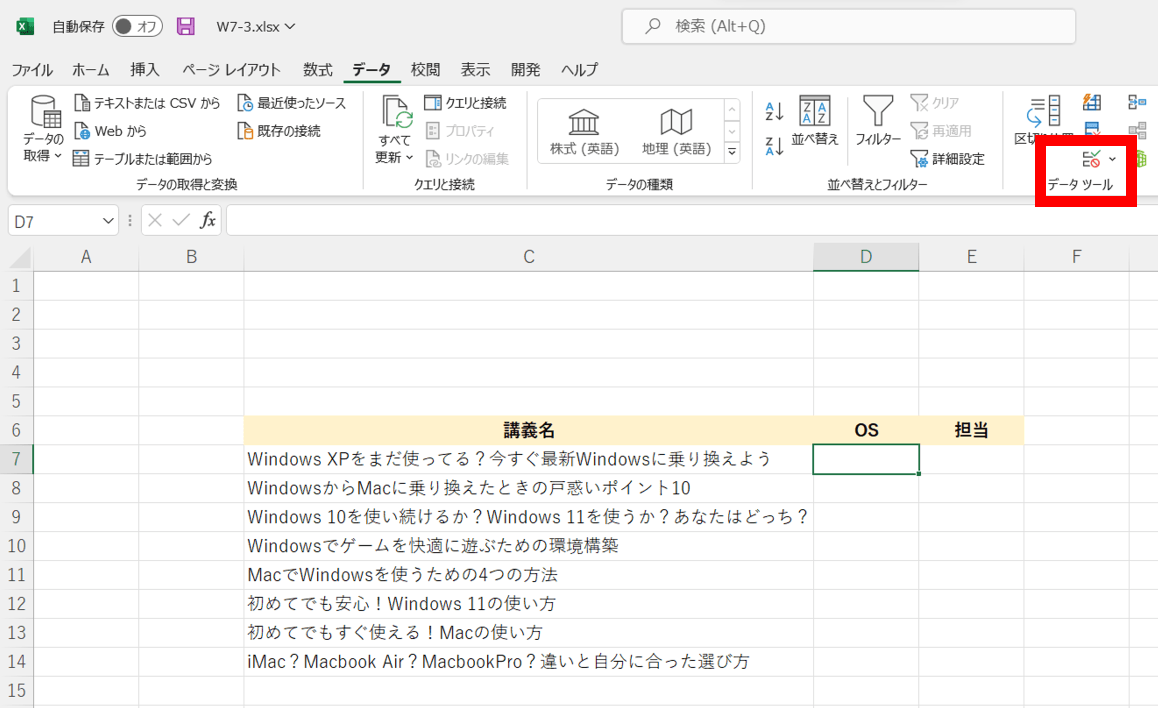Click the consolidate data icon
This screenshot has width=1158, height=708.
pyautogui.click(x=1137, y=103)
